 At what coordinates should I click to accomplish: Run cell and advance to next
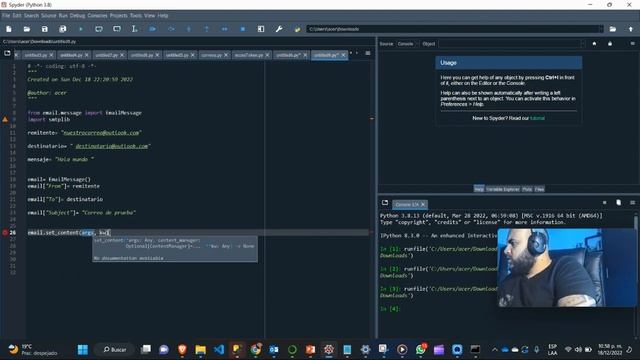[117, 29]
